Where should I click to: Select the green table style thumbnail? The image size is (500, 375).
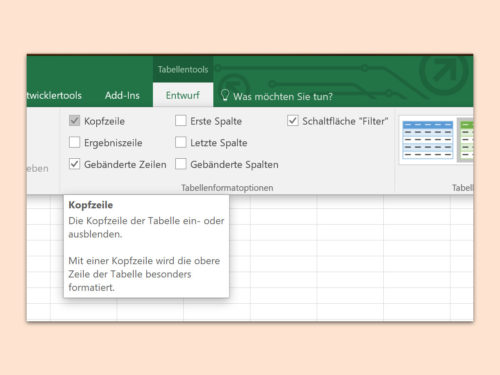[x=466, y=140]
